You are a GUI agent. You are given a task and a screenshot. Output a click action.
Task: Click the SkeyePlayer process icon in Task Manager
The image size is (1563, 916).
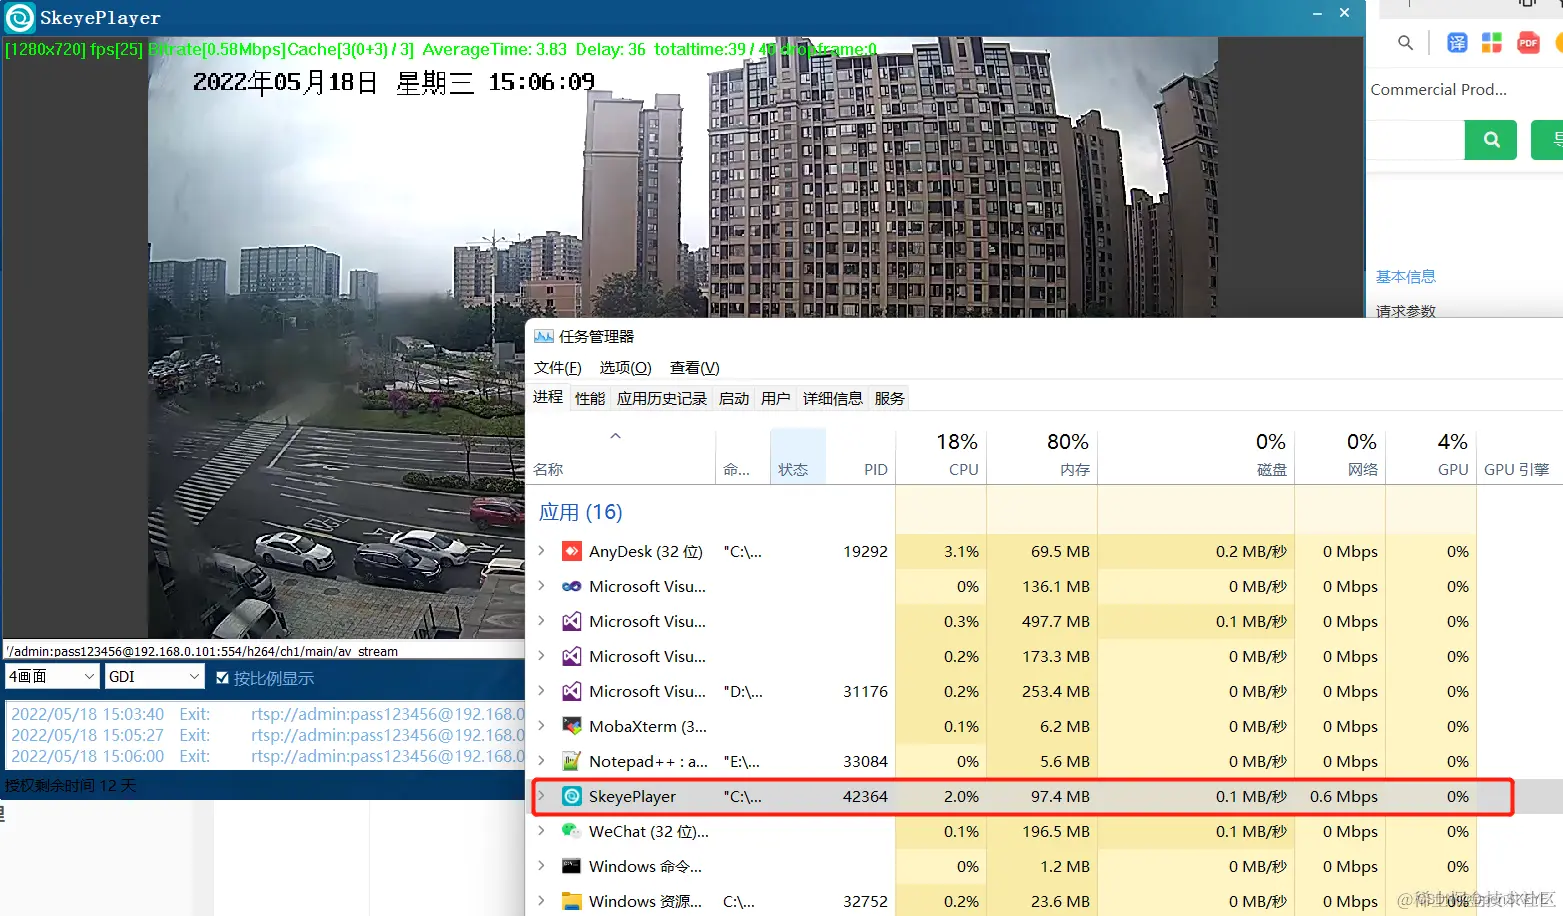(x=572, y=796)
